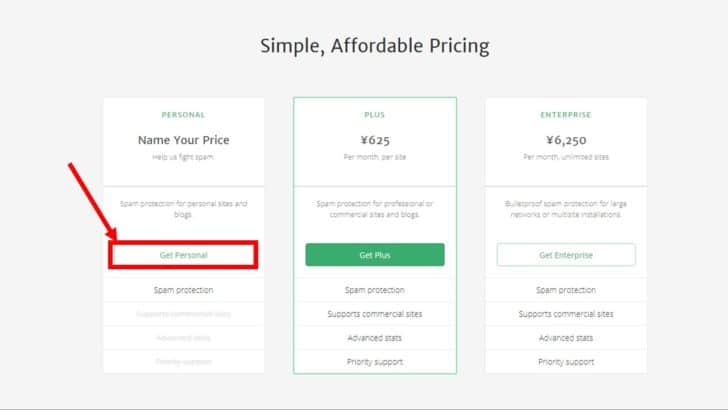728x410 pixels.
Task: Select the PERSONAL plan heading
Action: (x=183, y=115)
